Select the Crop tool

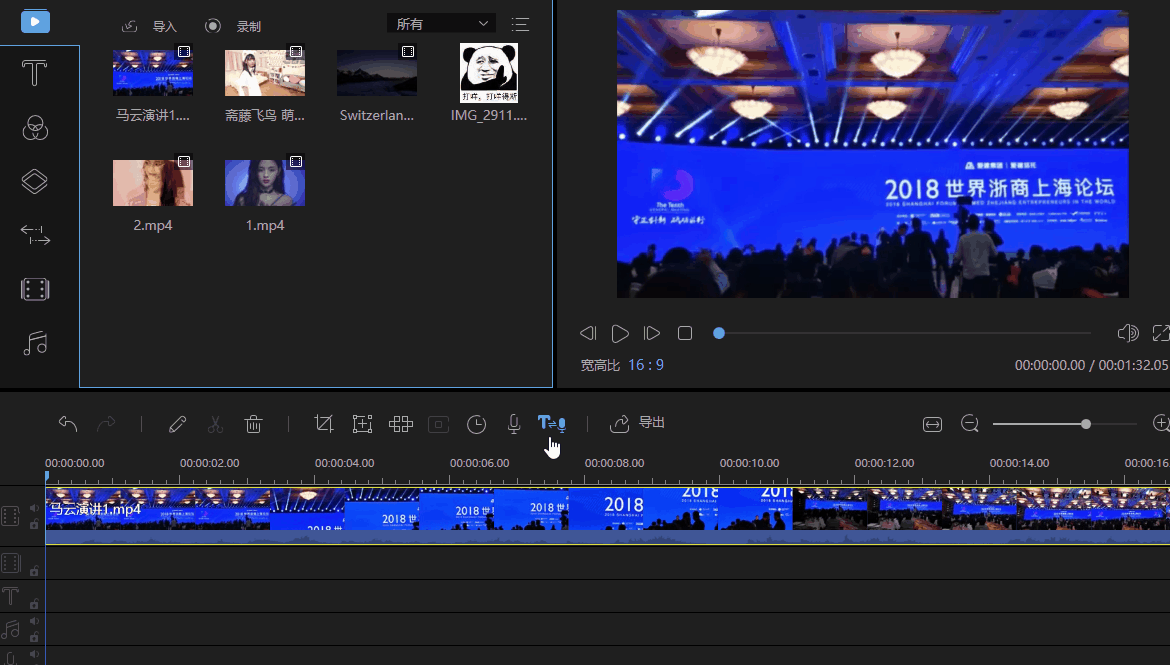pos(324,424)
